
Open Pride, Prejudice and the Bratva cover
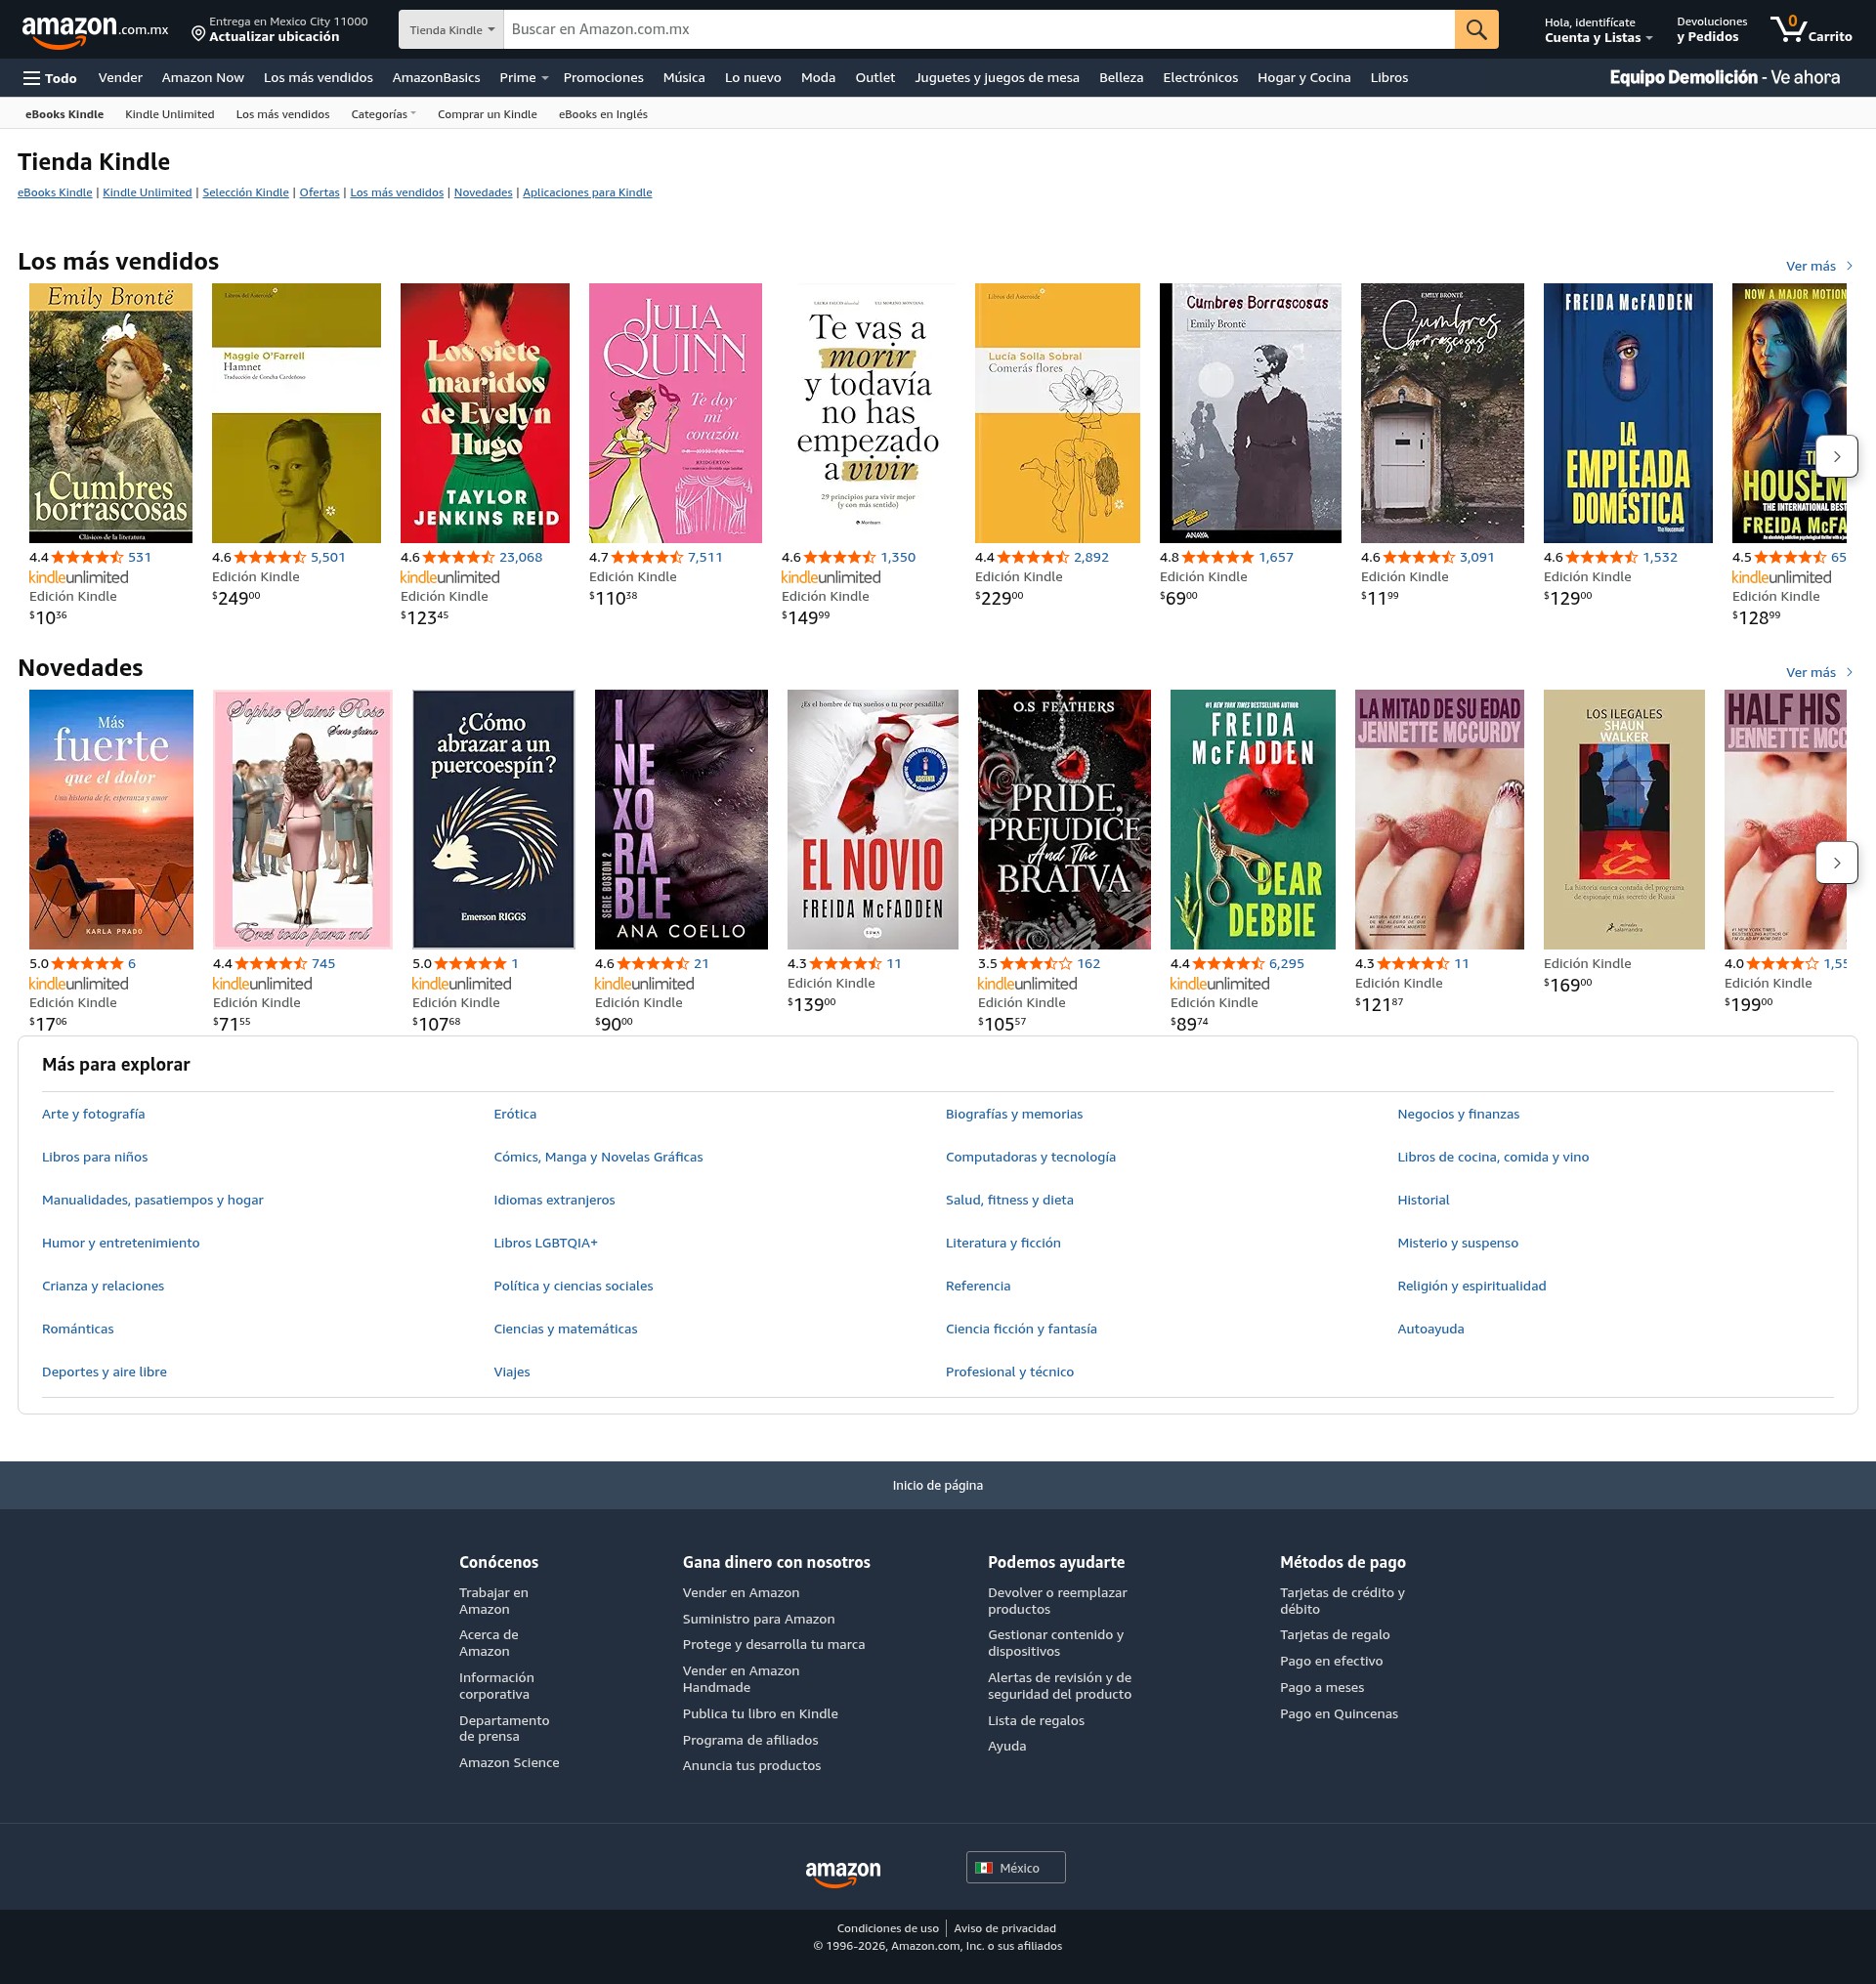(x=1064, y=819)
